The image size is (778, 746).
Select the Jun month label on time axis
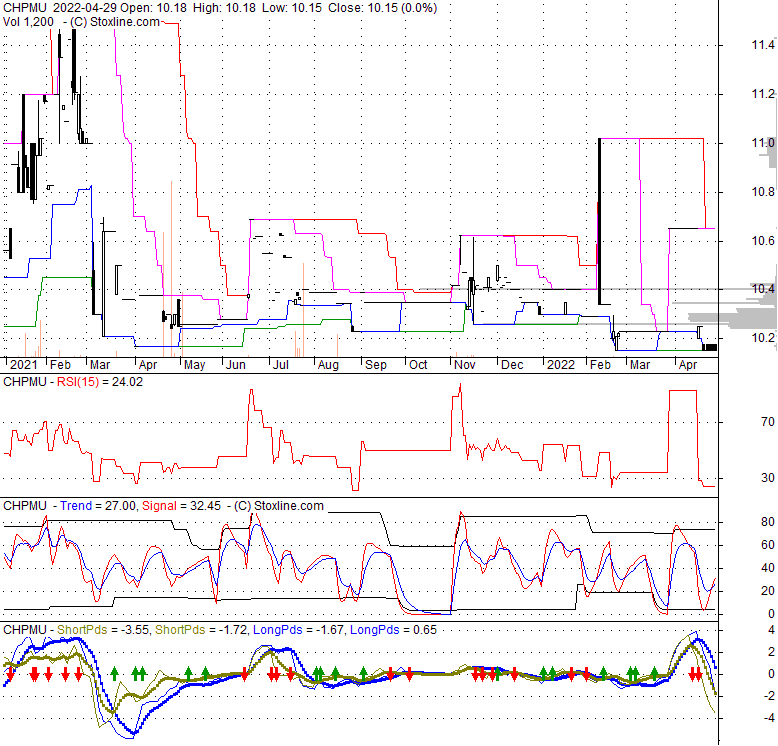(x=236, y=365)
